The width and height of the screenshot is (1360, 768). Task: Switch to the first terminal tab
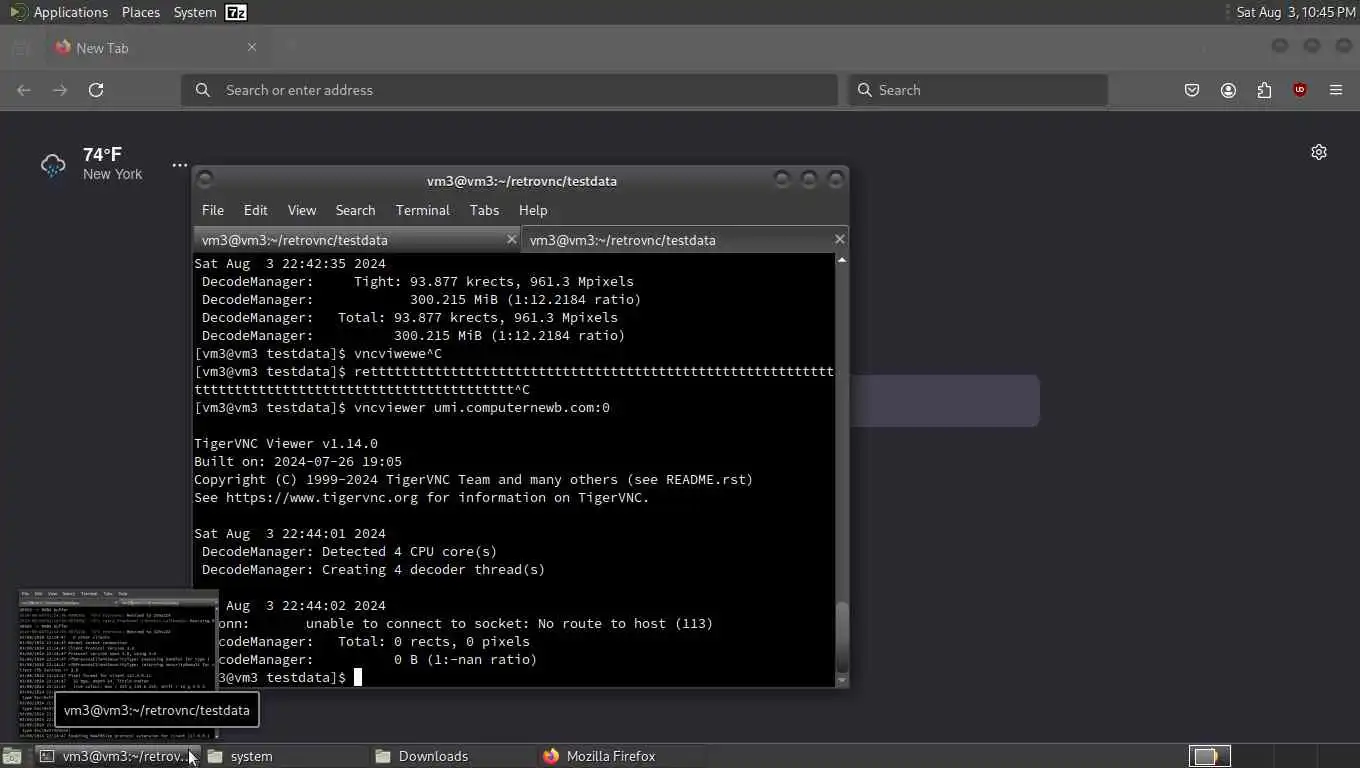click(357, 240)
